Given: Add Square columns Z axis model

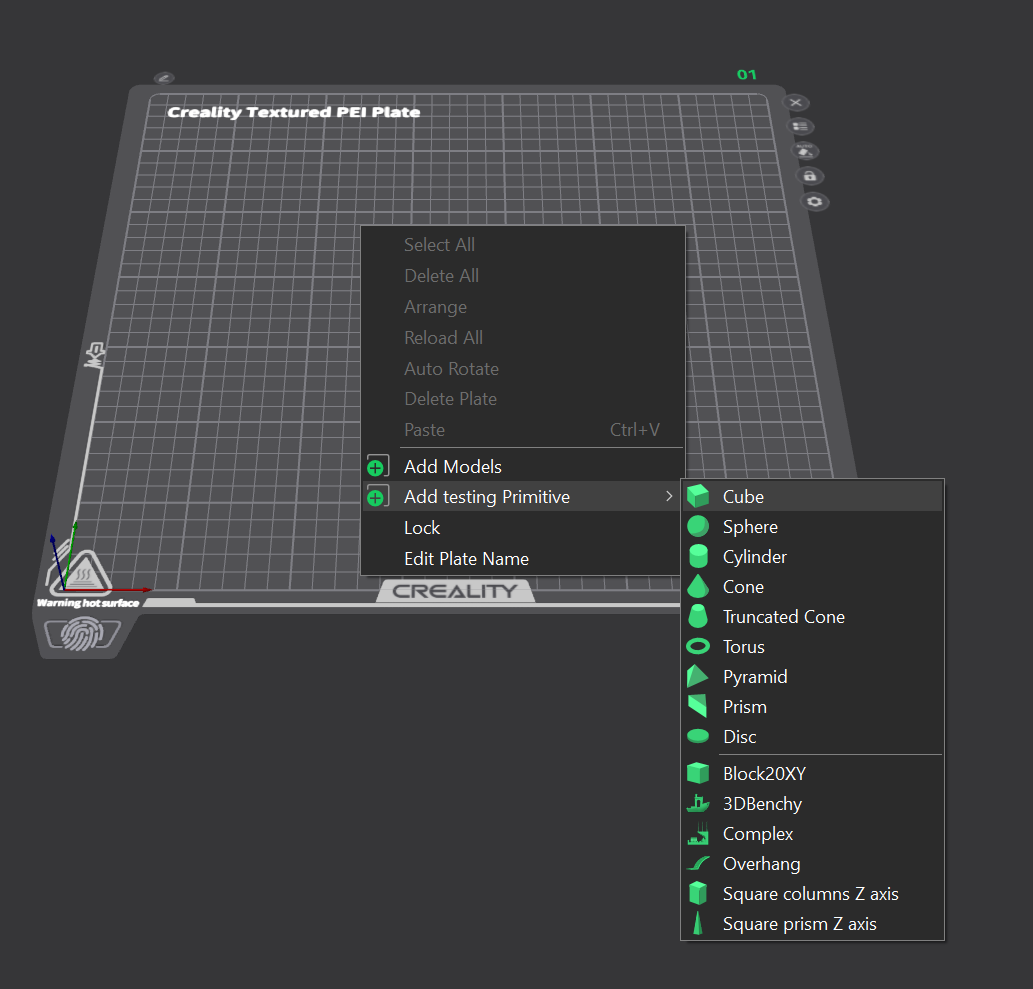Looking at the screenshot, I should [810, 894].
